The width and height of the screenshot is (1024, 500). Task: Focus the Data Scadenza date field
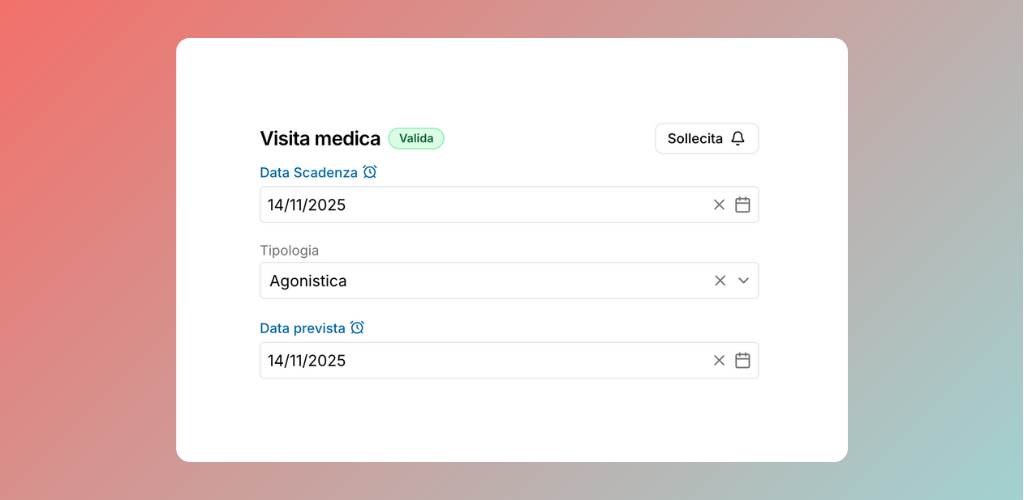[480, 205]
